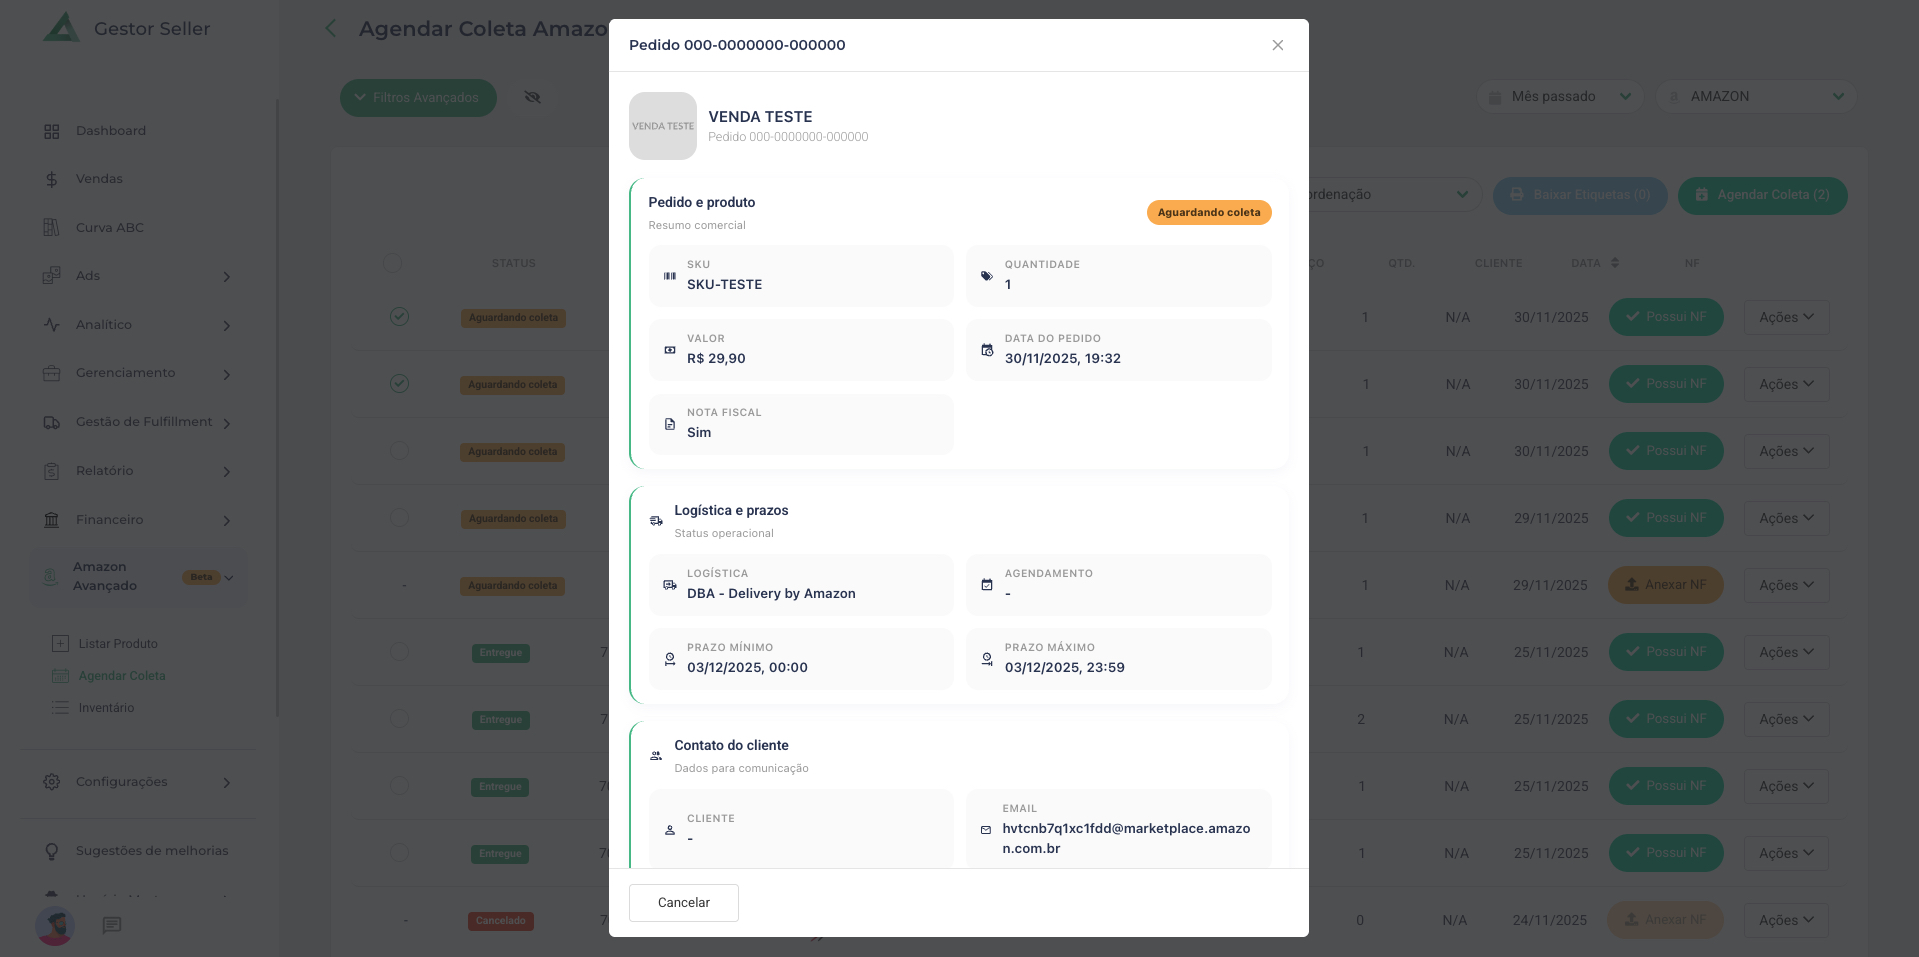Open the chat message icon at bottom left
This screenshot has width=1919, height=957.
[x=112, y=925]
